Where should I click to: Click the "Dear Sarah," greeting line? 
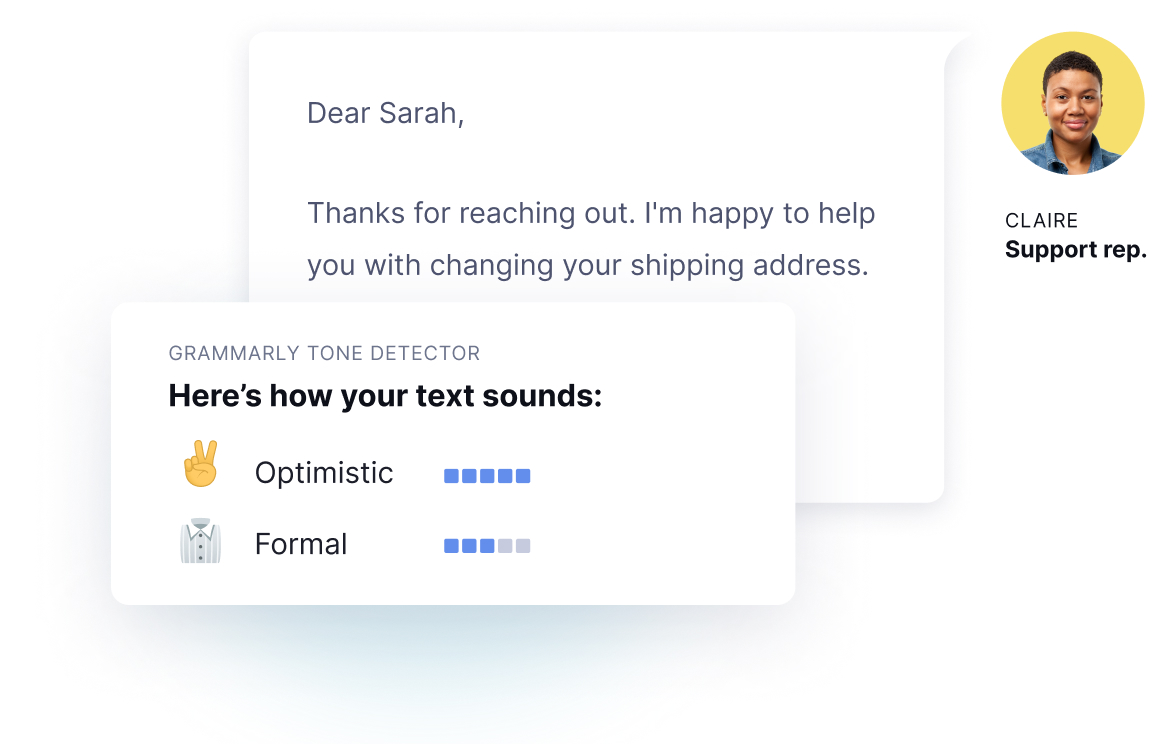(x=386, y=113)
